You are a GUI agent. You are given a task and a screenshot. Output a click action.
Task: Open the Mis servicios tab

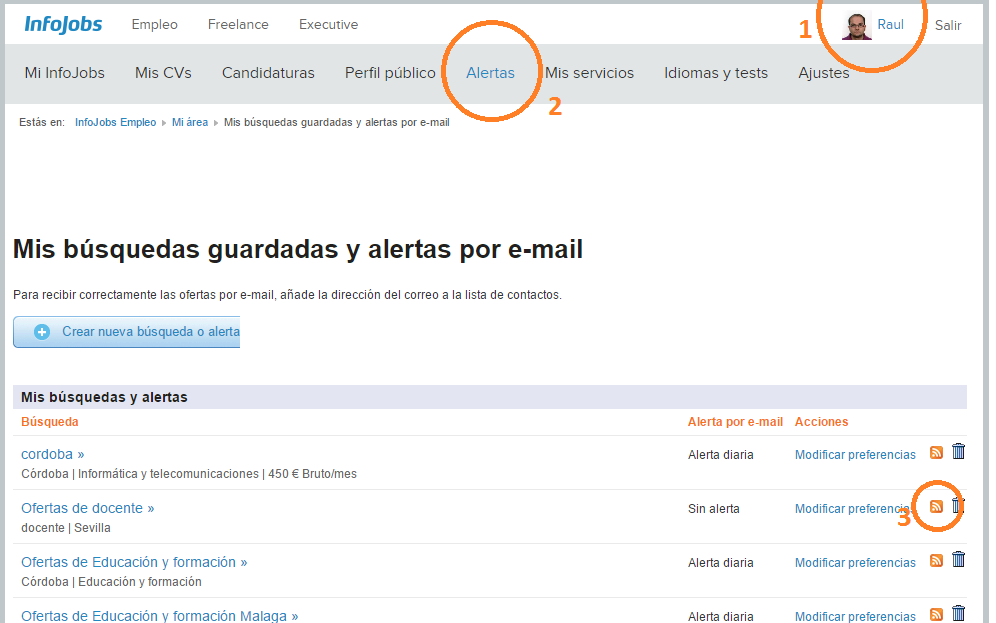tap(589, 73)
